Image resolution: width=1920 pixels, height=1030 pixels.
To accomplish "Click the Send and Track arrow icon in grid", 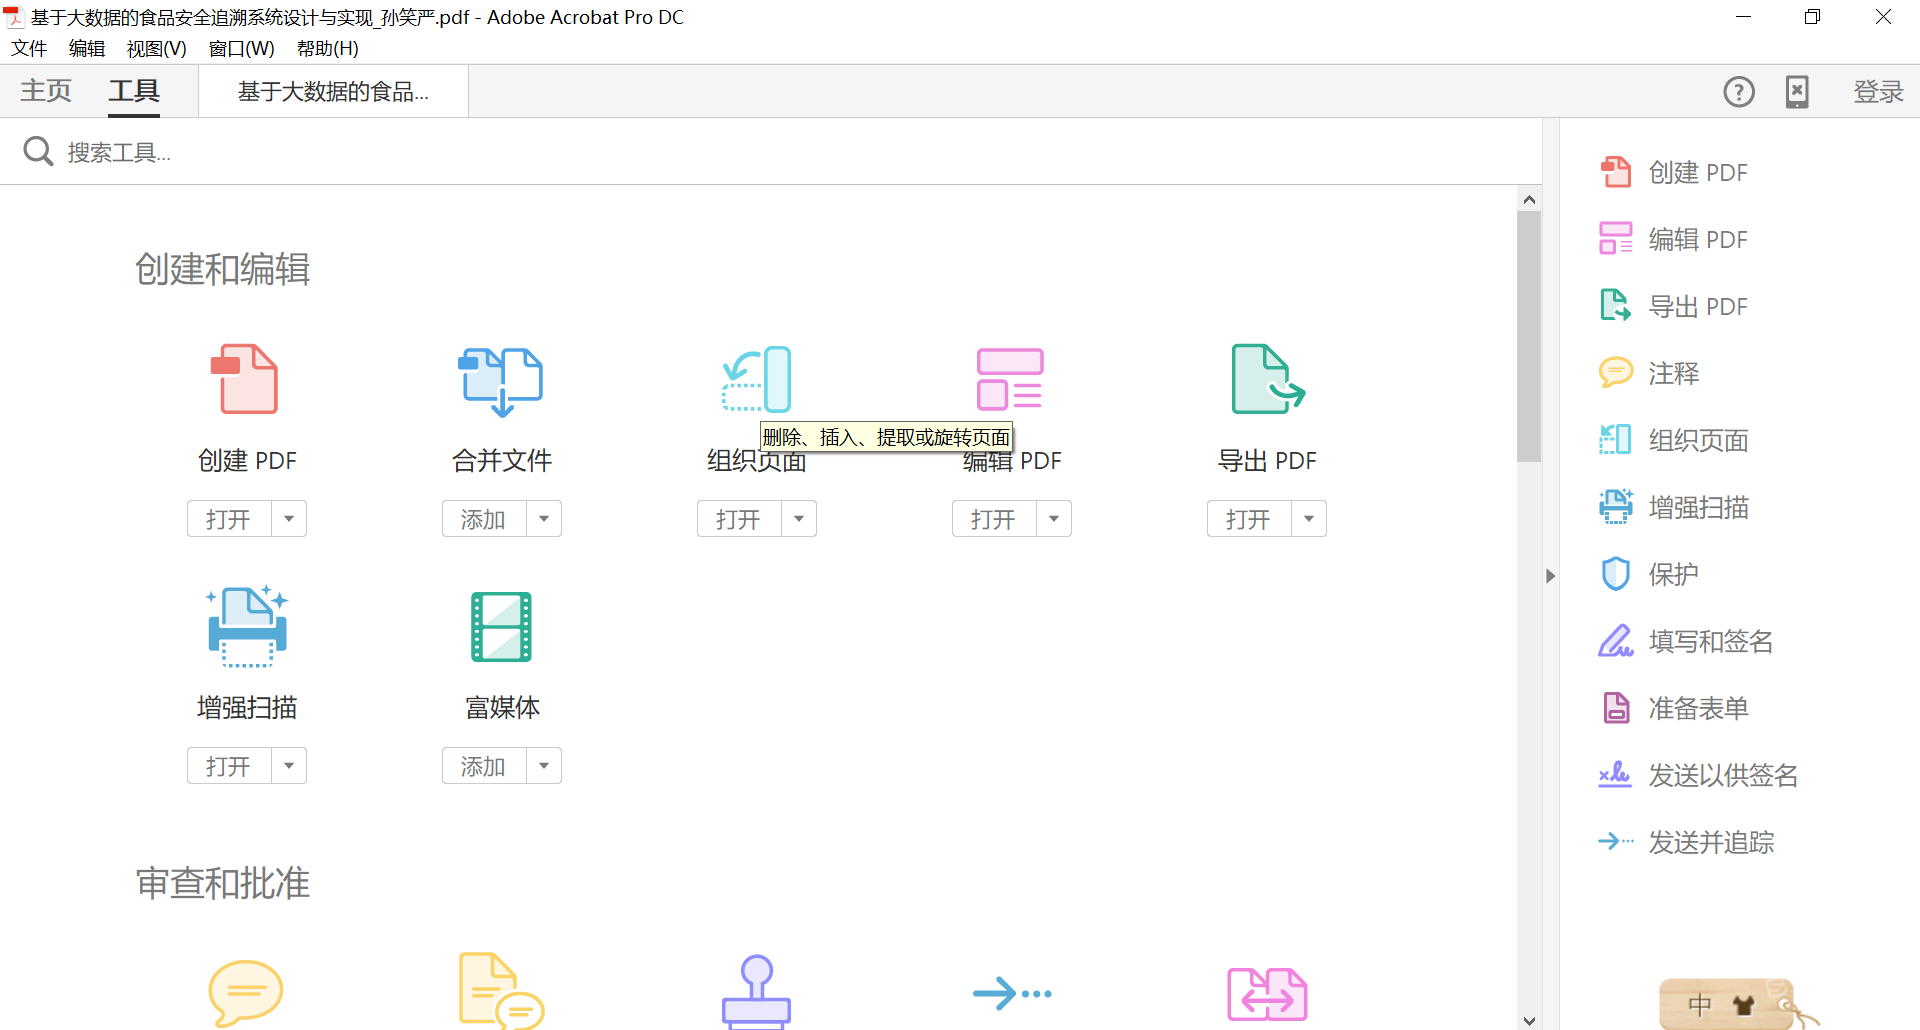I will [x=1012, y=993].
